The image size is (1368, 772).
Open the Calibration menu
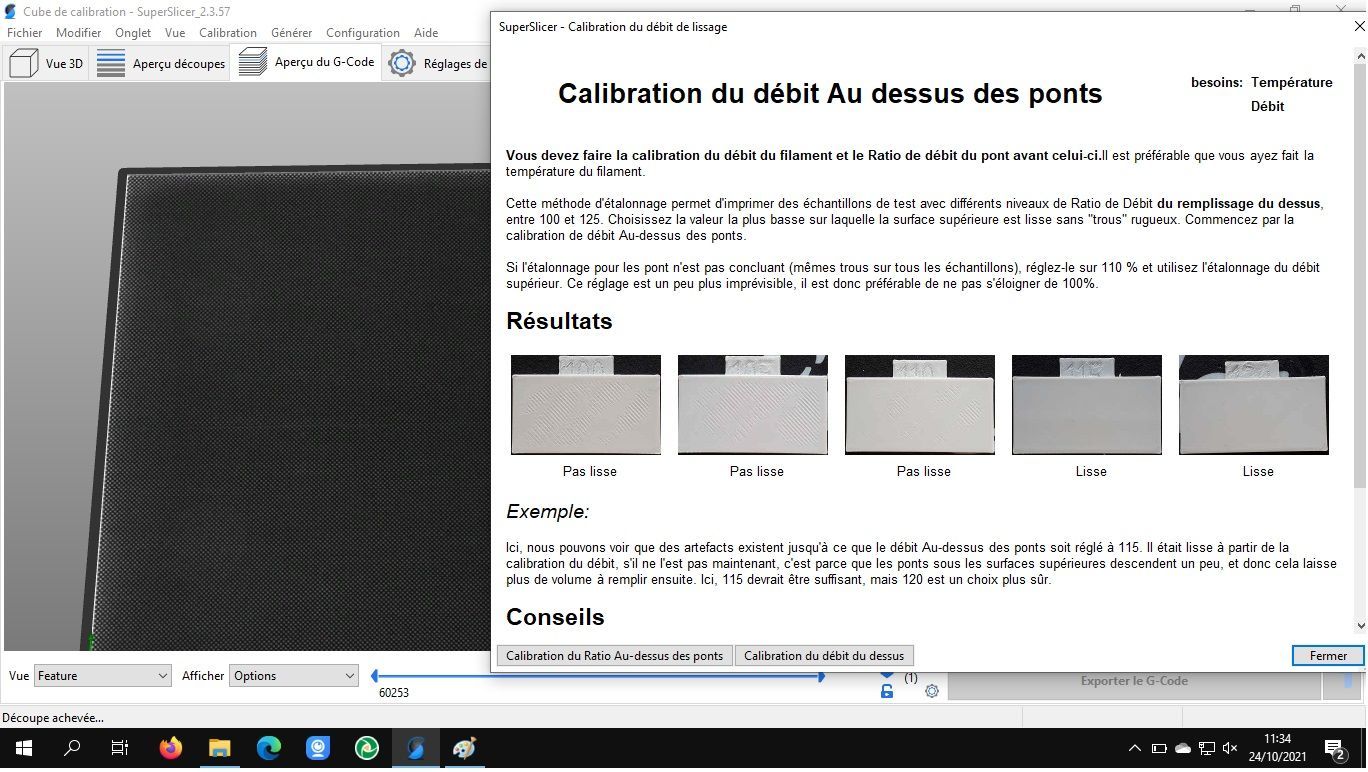click(x=228, y=32)
